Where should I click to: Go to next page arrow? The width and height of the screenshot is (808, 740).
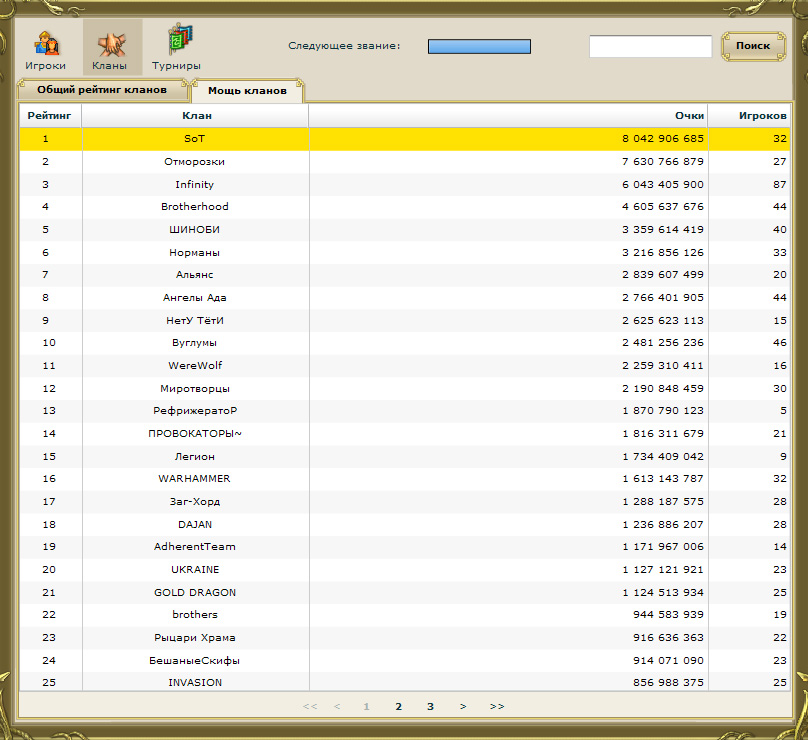coord(463,706)
